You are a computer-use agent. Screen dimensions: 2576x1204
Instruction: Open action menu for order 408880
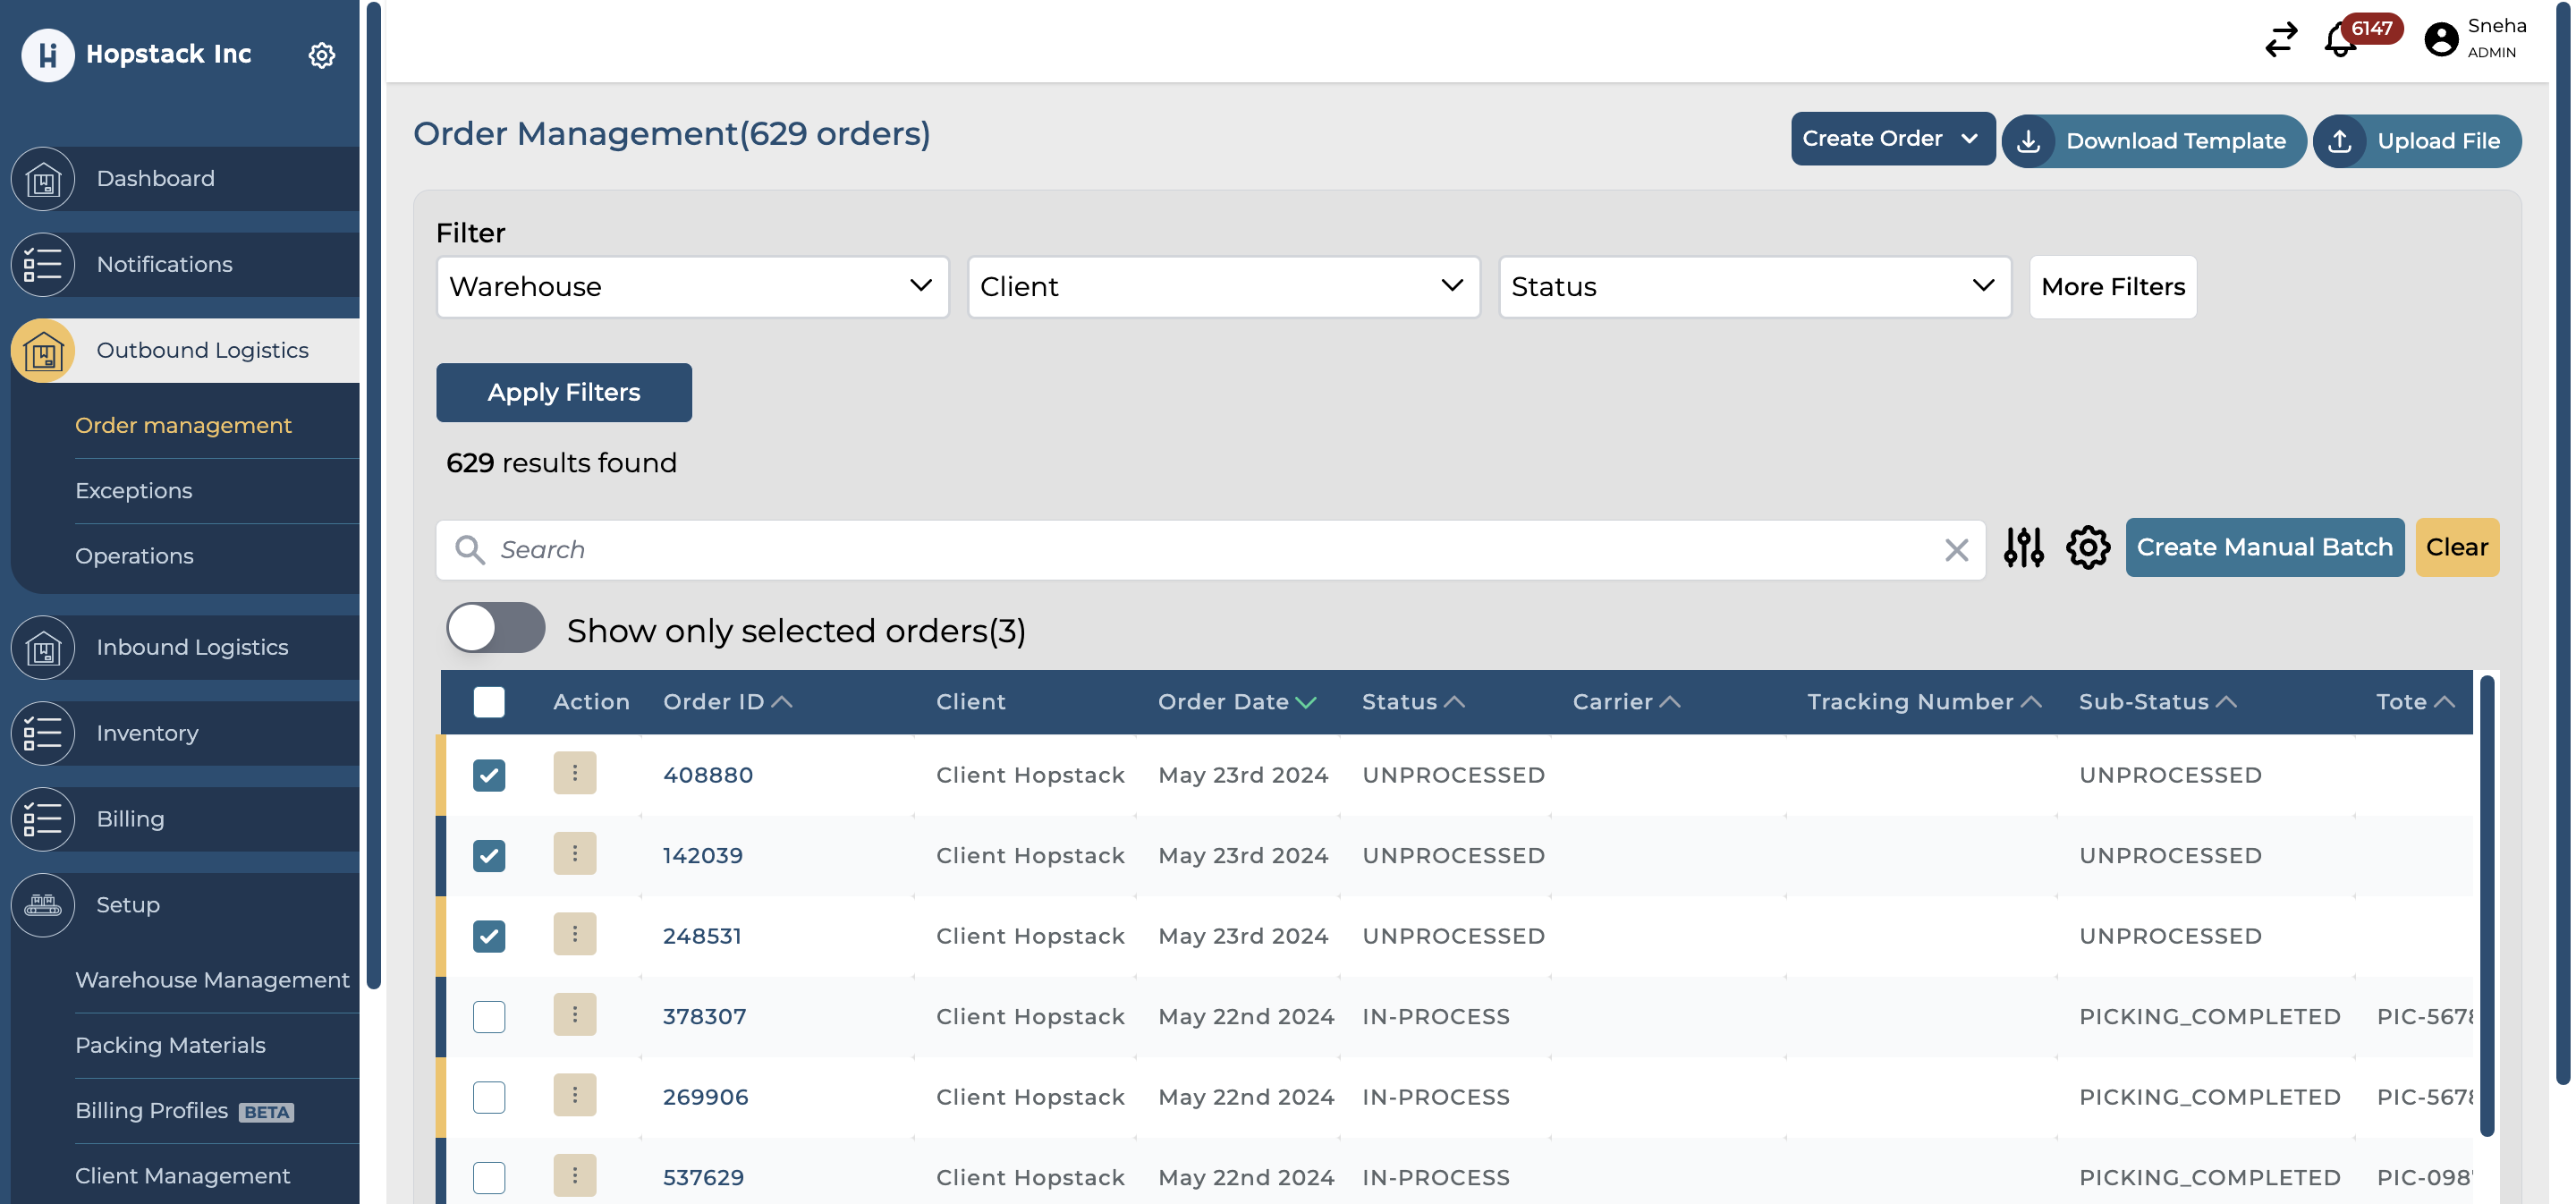574,773
